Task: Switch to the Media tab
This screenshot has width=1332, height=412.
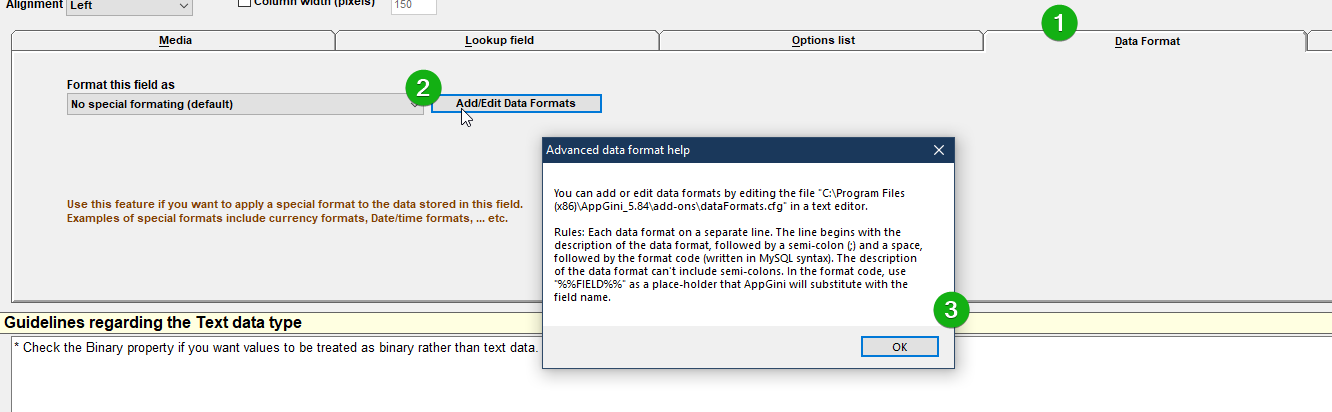Action: [x=174, y=41]
